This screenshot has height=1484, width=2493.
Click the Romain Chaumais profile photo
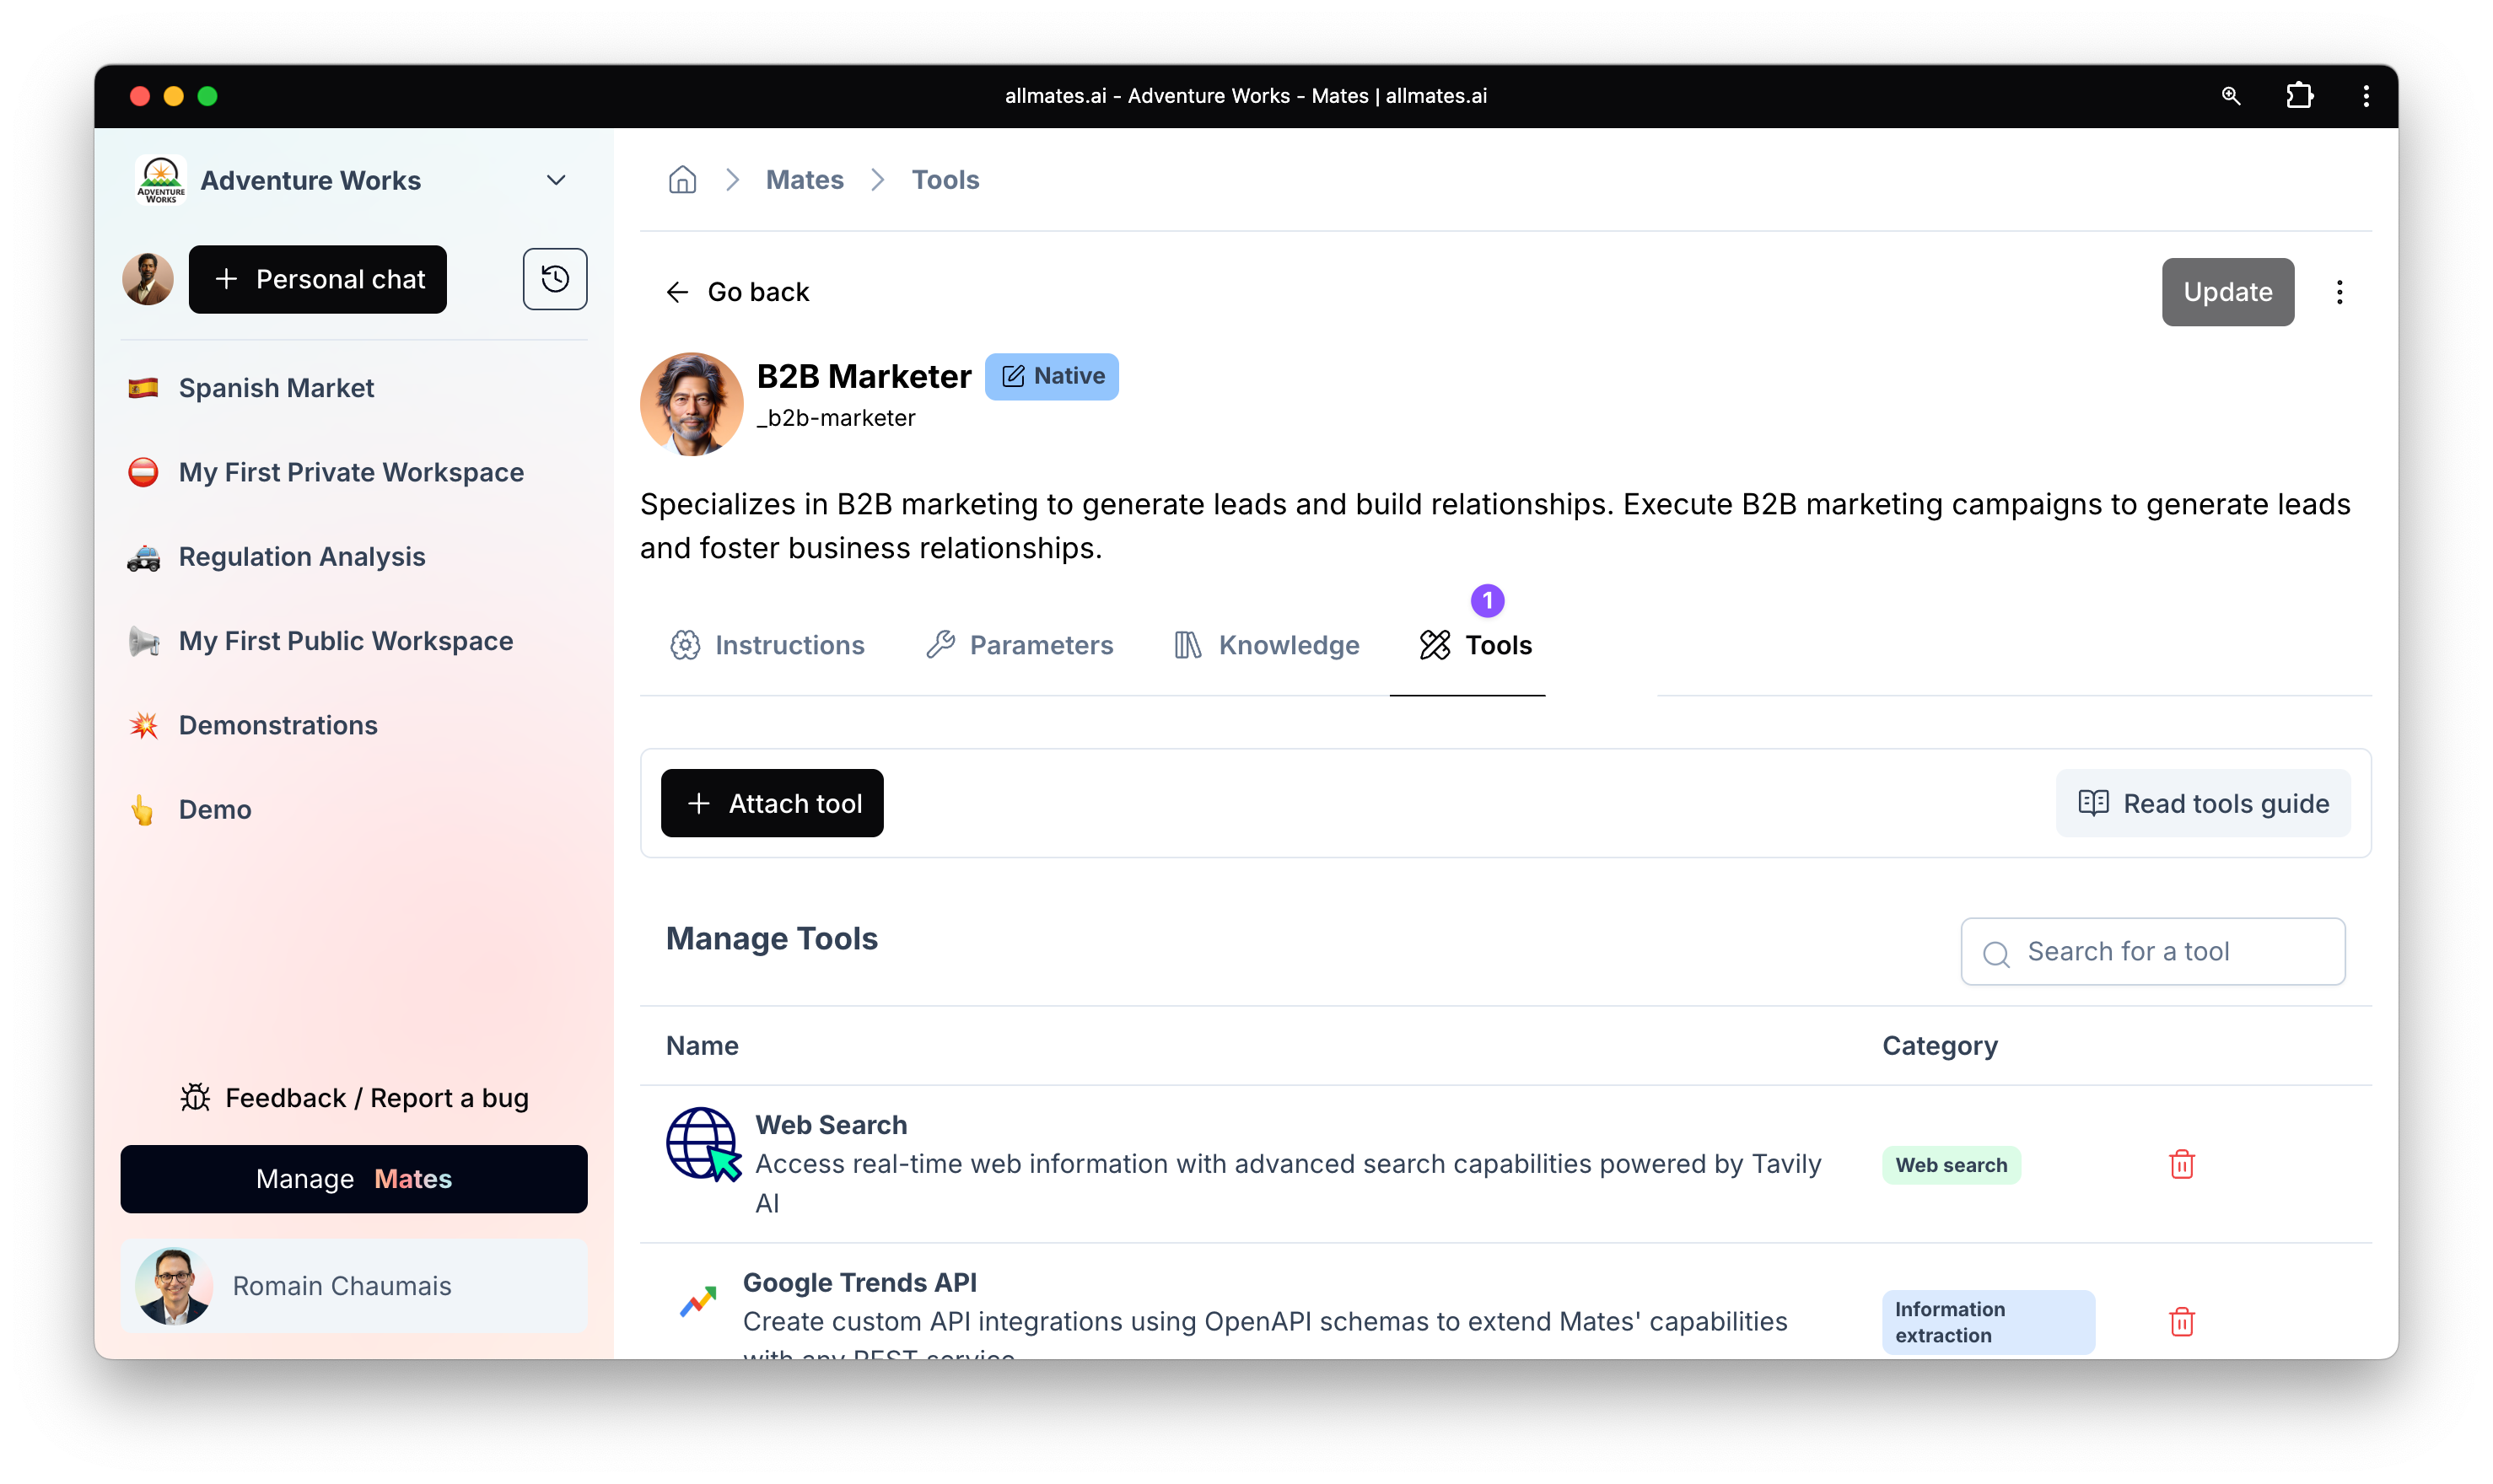point(174,1286)
